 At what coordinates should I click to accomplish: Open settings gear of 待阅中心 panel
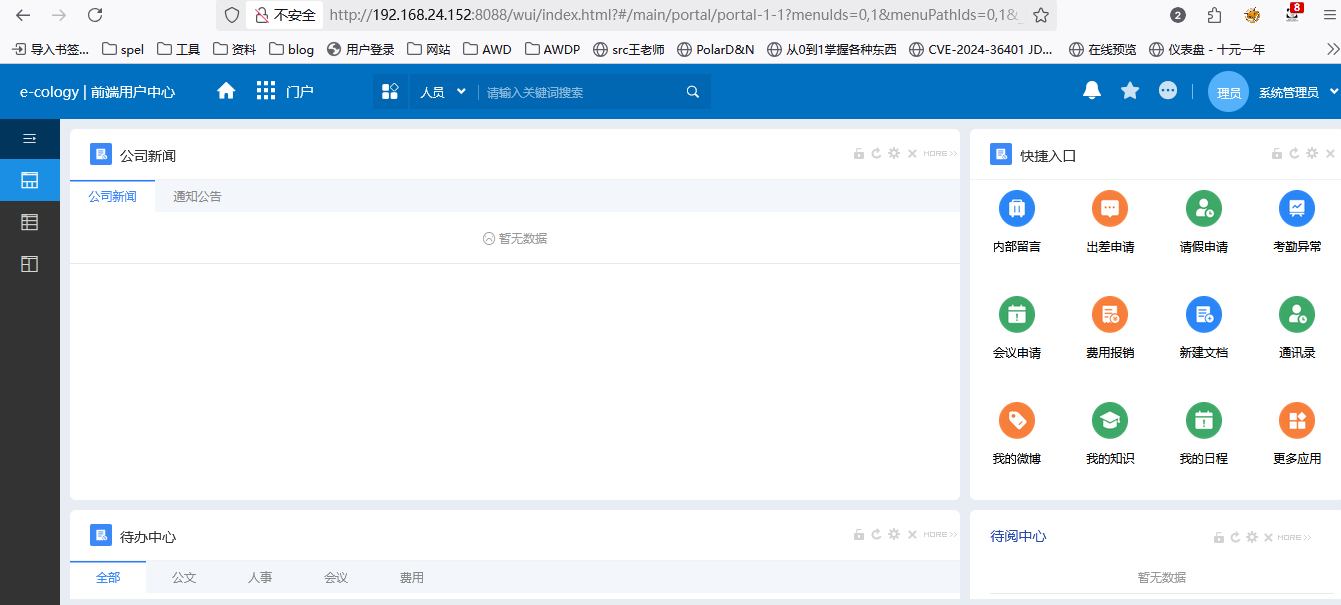point(1252,537)
